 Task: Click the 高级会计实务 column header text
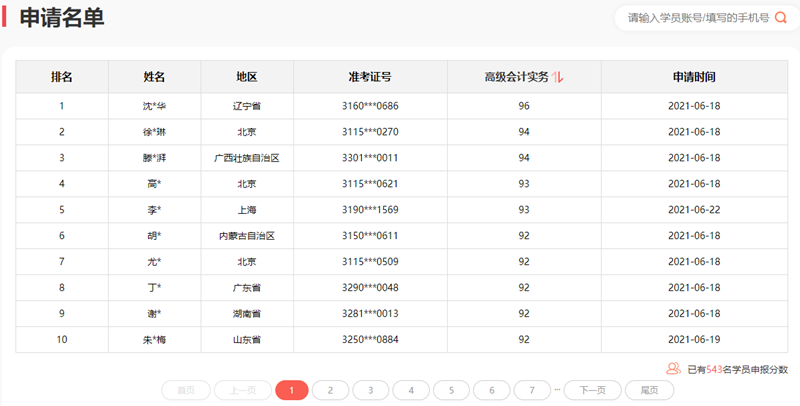516,77
